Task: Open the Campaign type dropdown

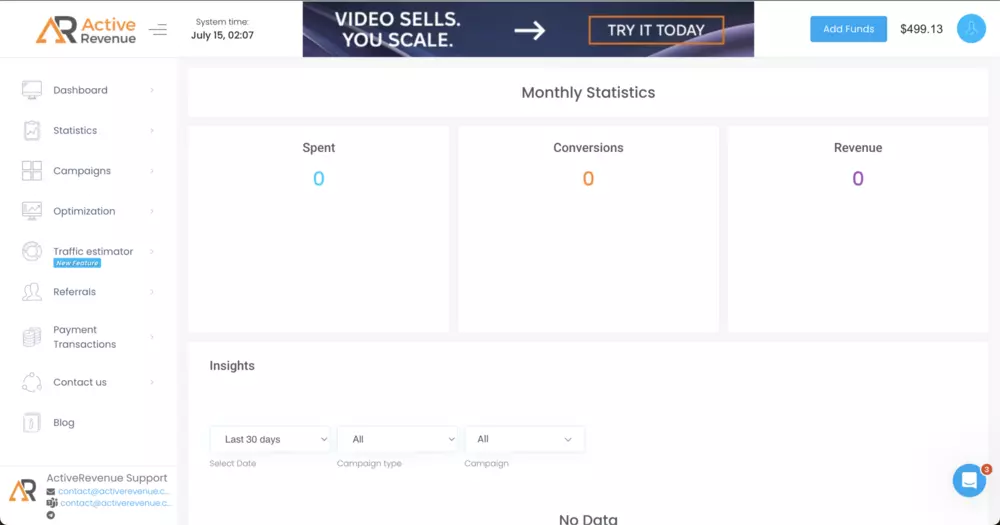Action: [x=397, y=439]
